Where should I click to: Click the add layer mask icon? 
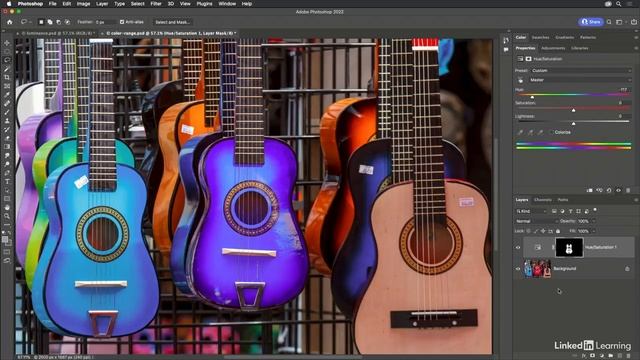tap(593, 356)
